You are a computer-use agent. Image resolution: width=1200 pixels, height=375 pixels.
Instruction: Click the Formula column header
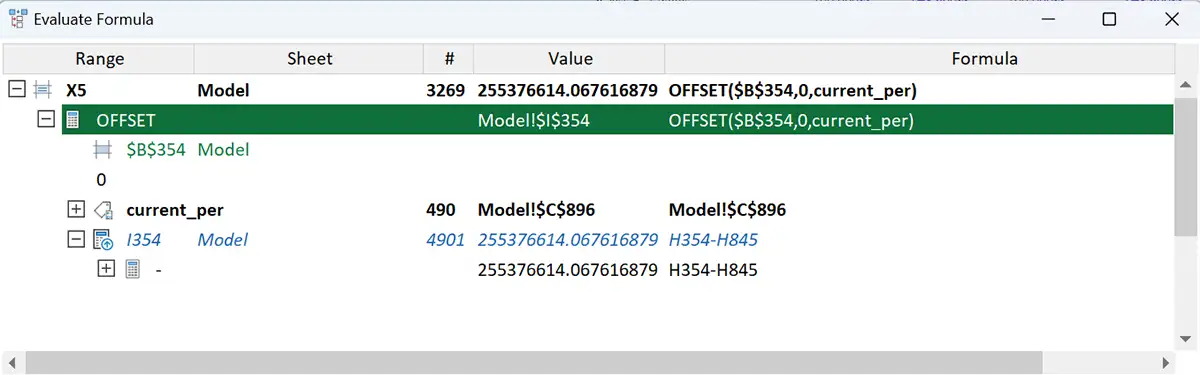984,59
